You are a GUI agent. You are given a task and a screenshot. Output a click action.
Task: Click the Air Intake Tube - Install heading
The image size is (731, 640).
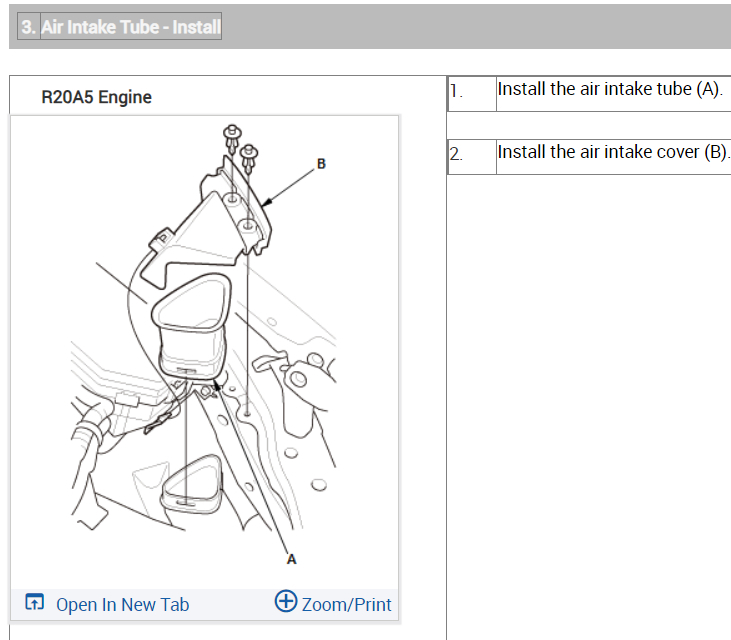tap(131, 27)
